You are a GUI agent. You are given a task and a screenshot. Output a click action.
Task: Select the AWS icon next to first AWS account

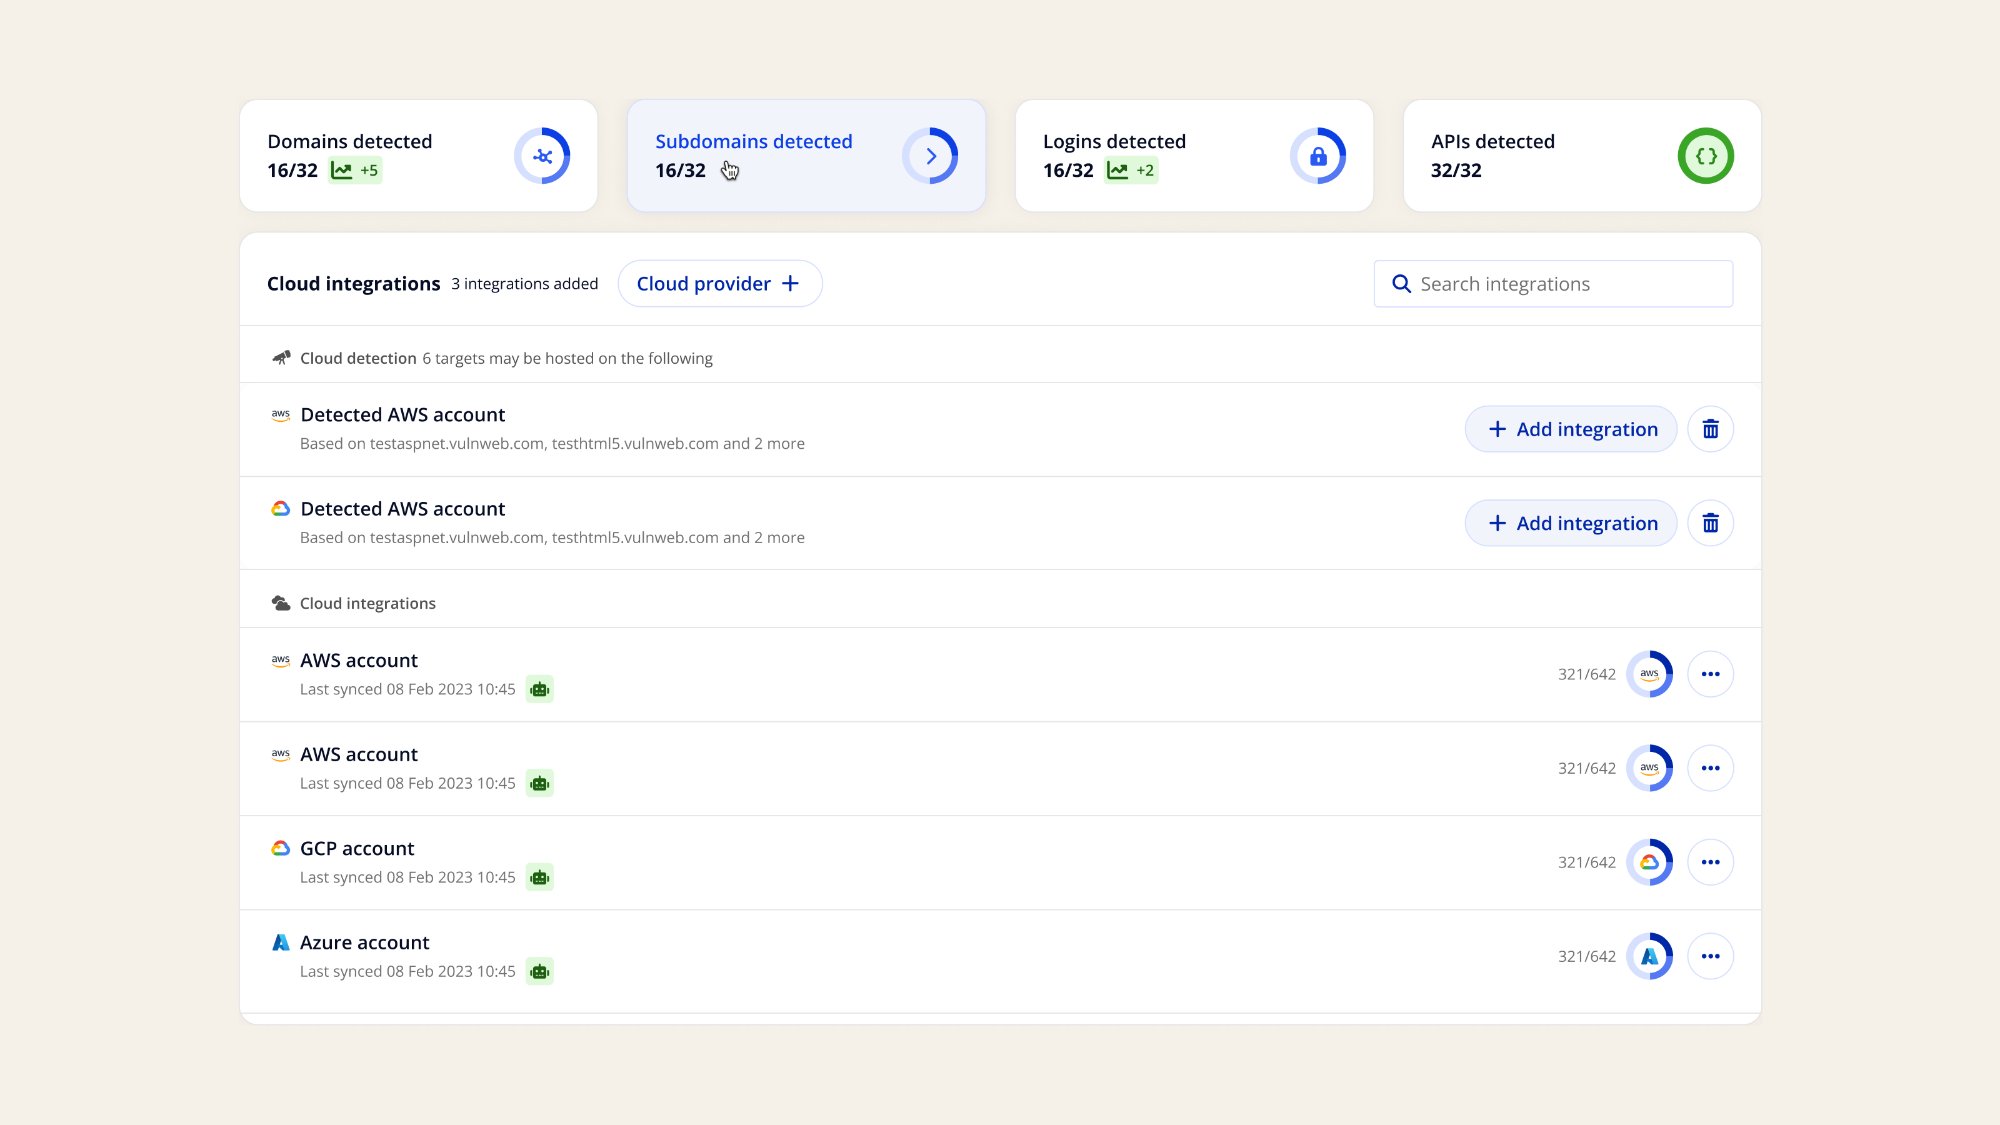(x=281, y=660)
